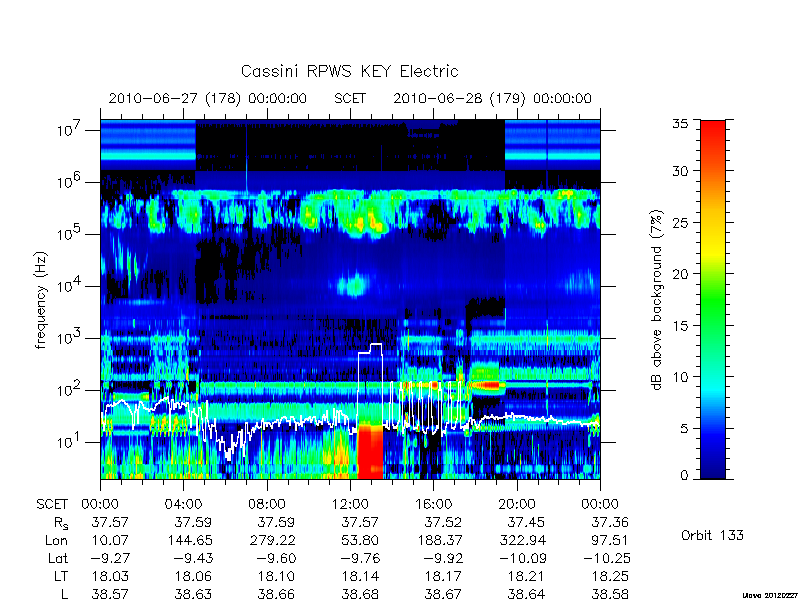800x600 pixels.
Task: Select local time value 18.14
Action: click(360, 577)
